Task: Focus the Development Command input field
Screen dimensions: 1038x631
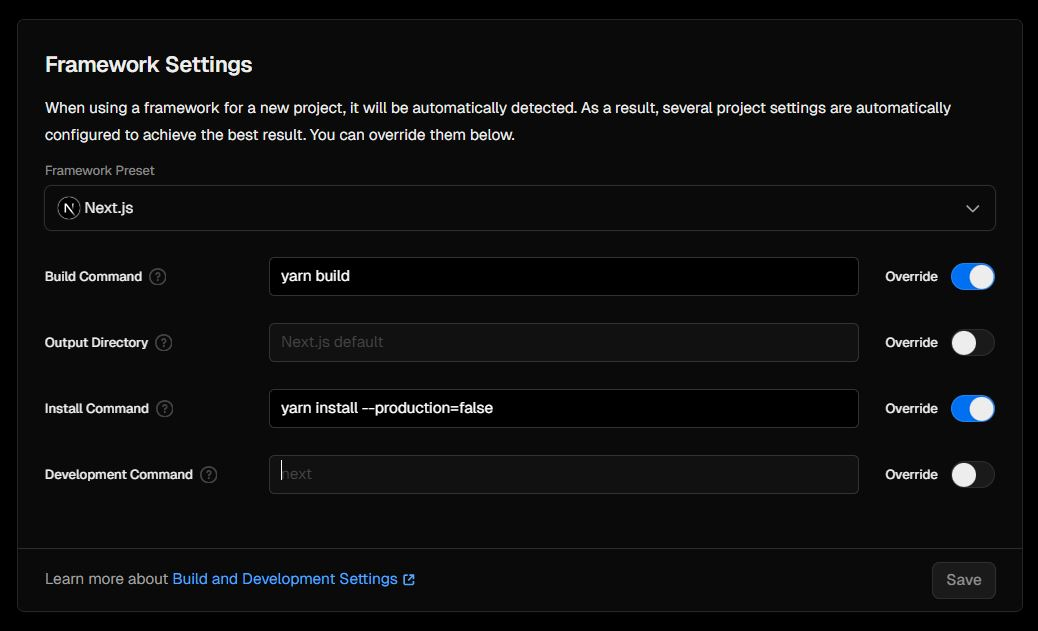Action: click(563, 474)
